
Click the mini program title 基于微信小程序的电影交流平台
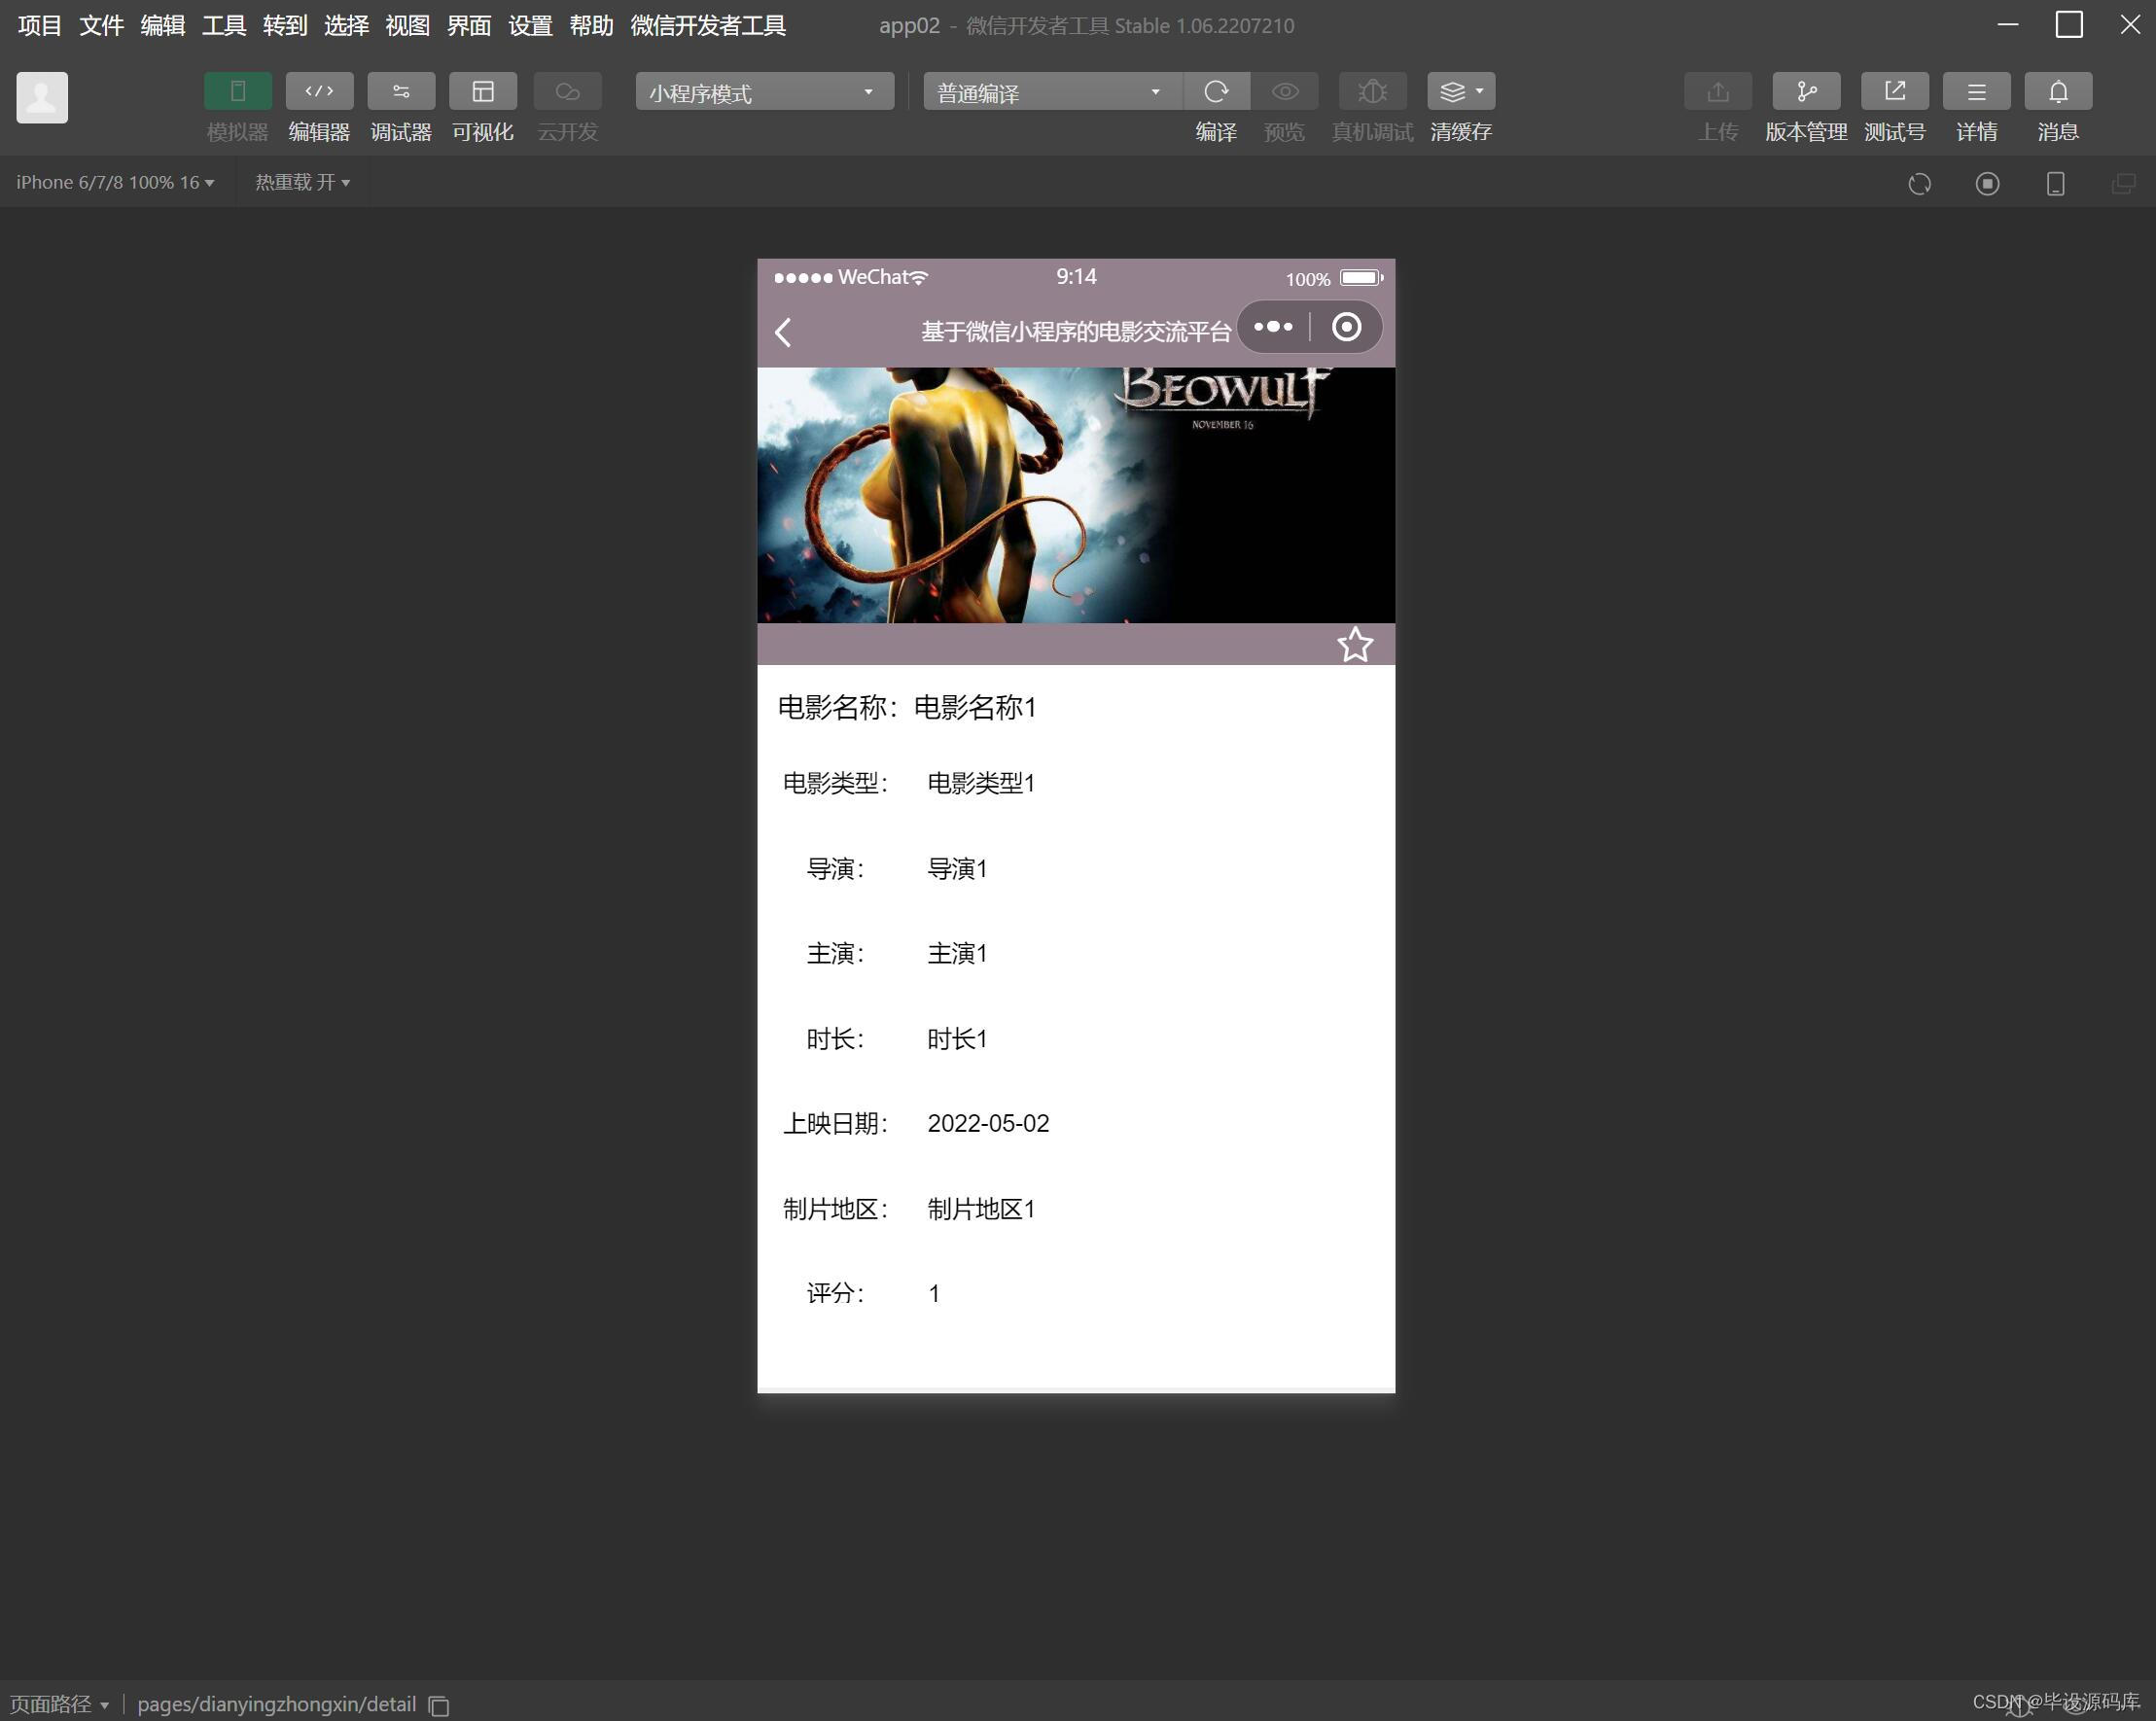tap(1076, 331)
